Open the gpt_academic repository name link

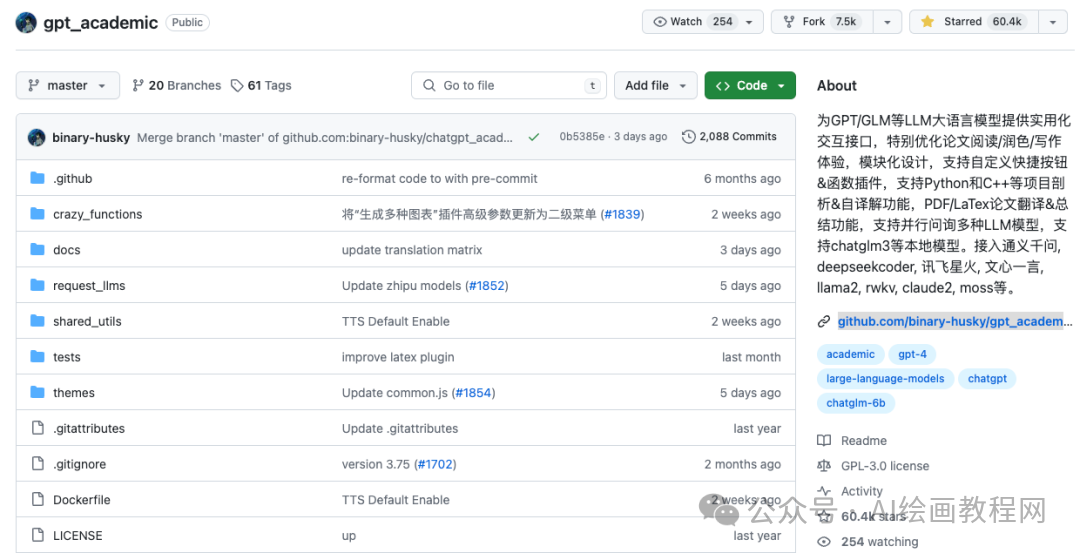tap(101, 23)
